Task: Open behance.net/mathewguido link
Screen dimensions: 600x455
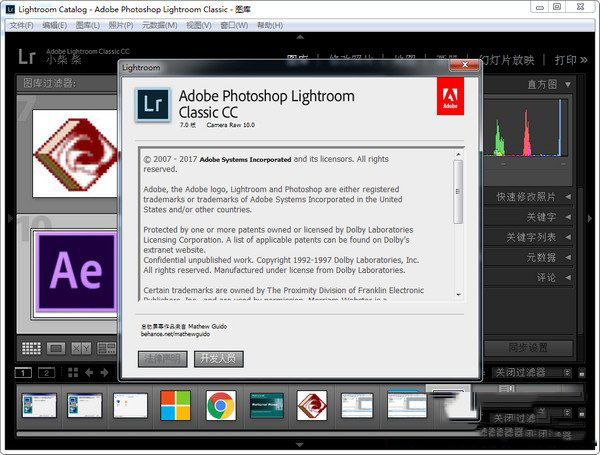Action: pos(175,334)
